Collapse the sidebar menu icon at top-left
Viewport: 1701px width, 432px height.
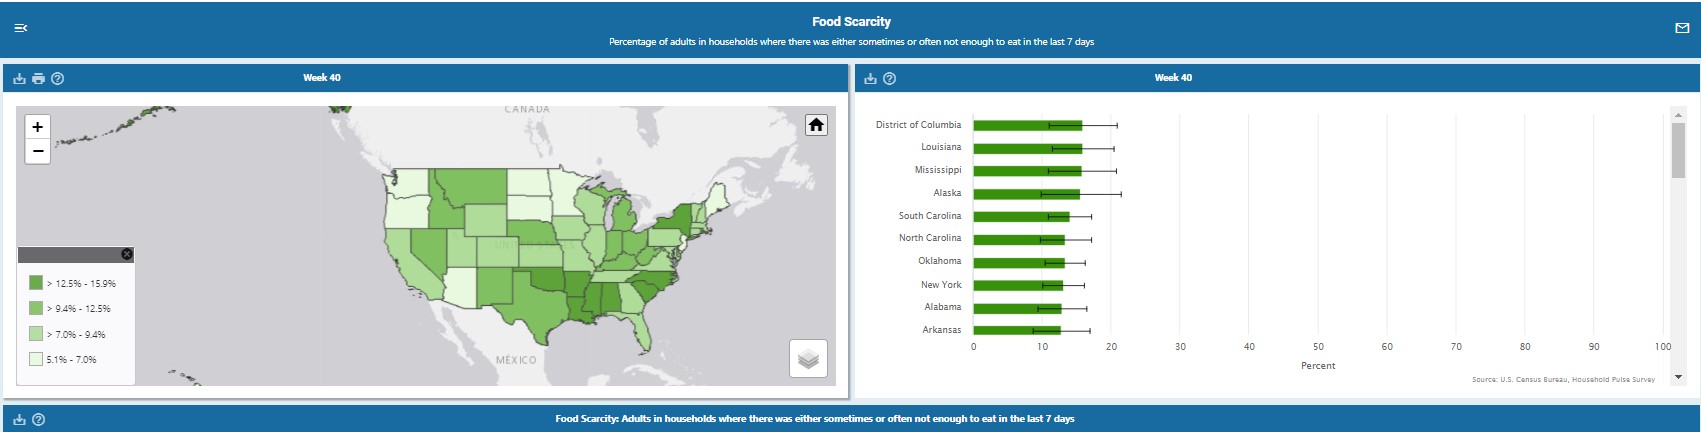tap(20, 28)
